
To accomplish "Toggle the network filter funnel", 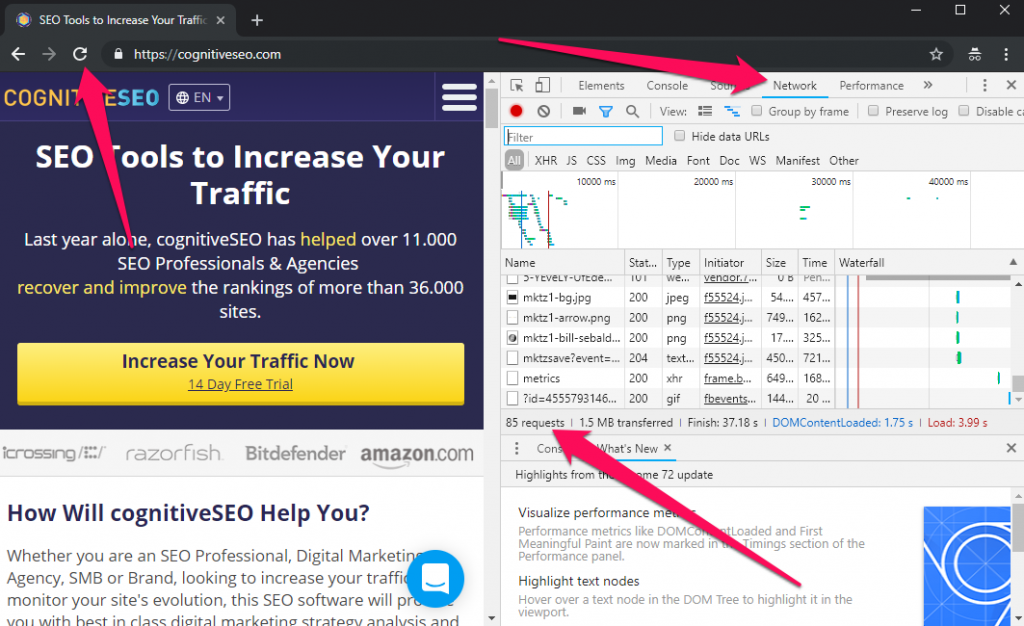I will (605, 112).
